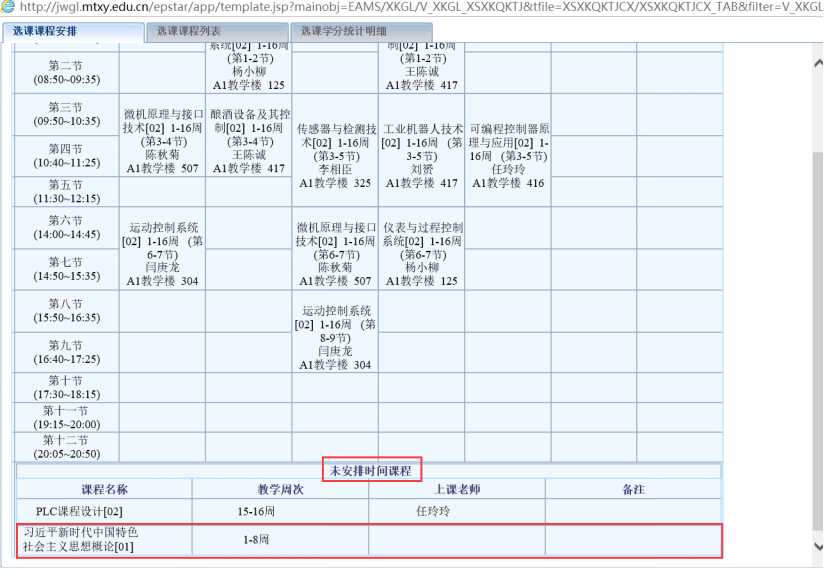Select 运动控制系统 class at 第8-9节
The image size is (824, 579).
point(334,338)
